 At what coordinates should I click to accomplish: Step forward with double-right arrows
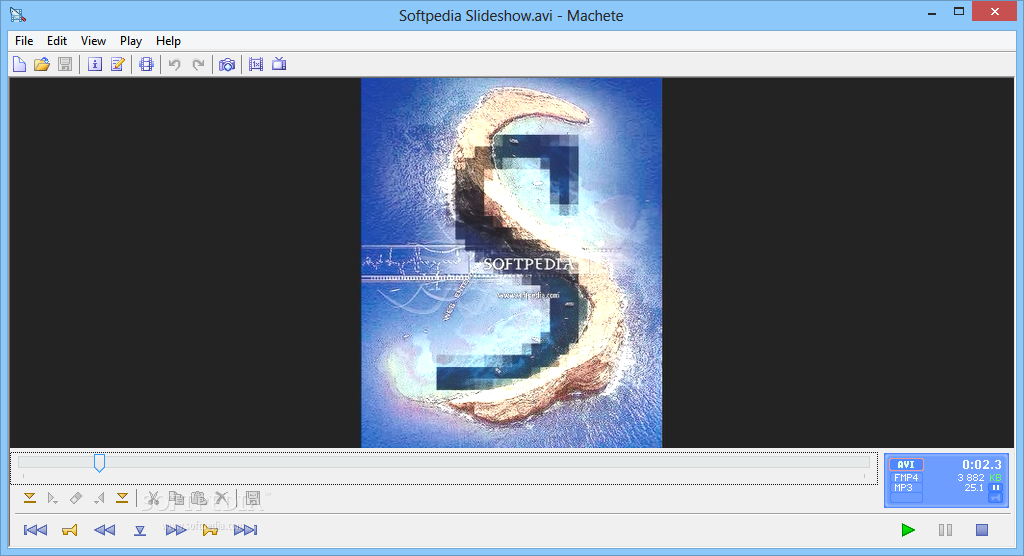point(176,530)
